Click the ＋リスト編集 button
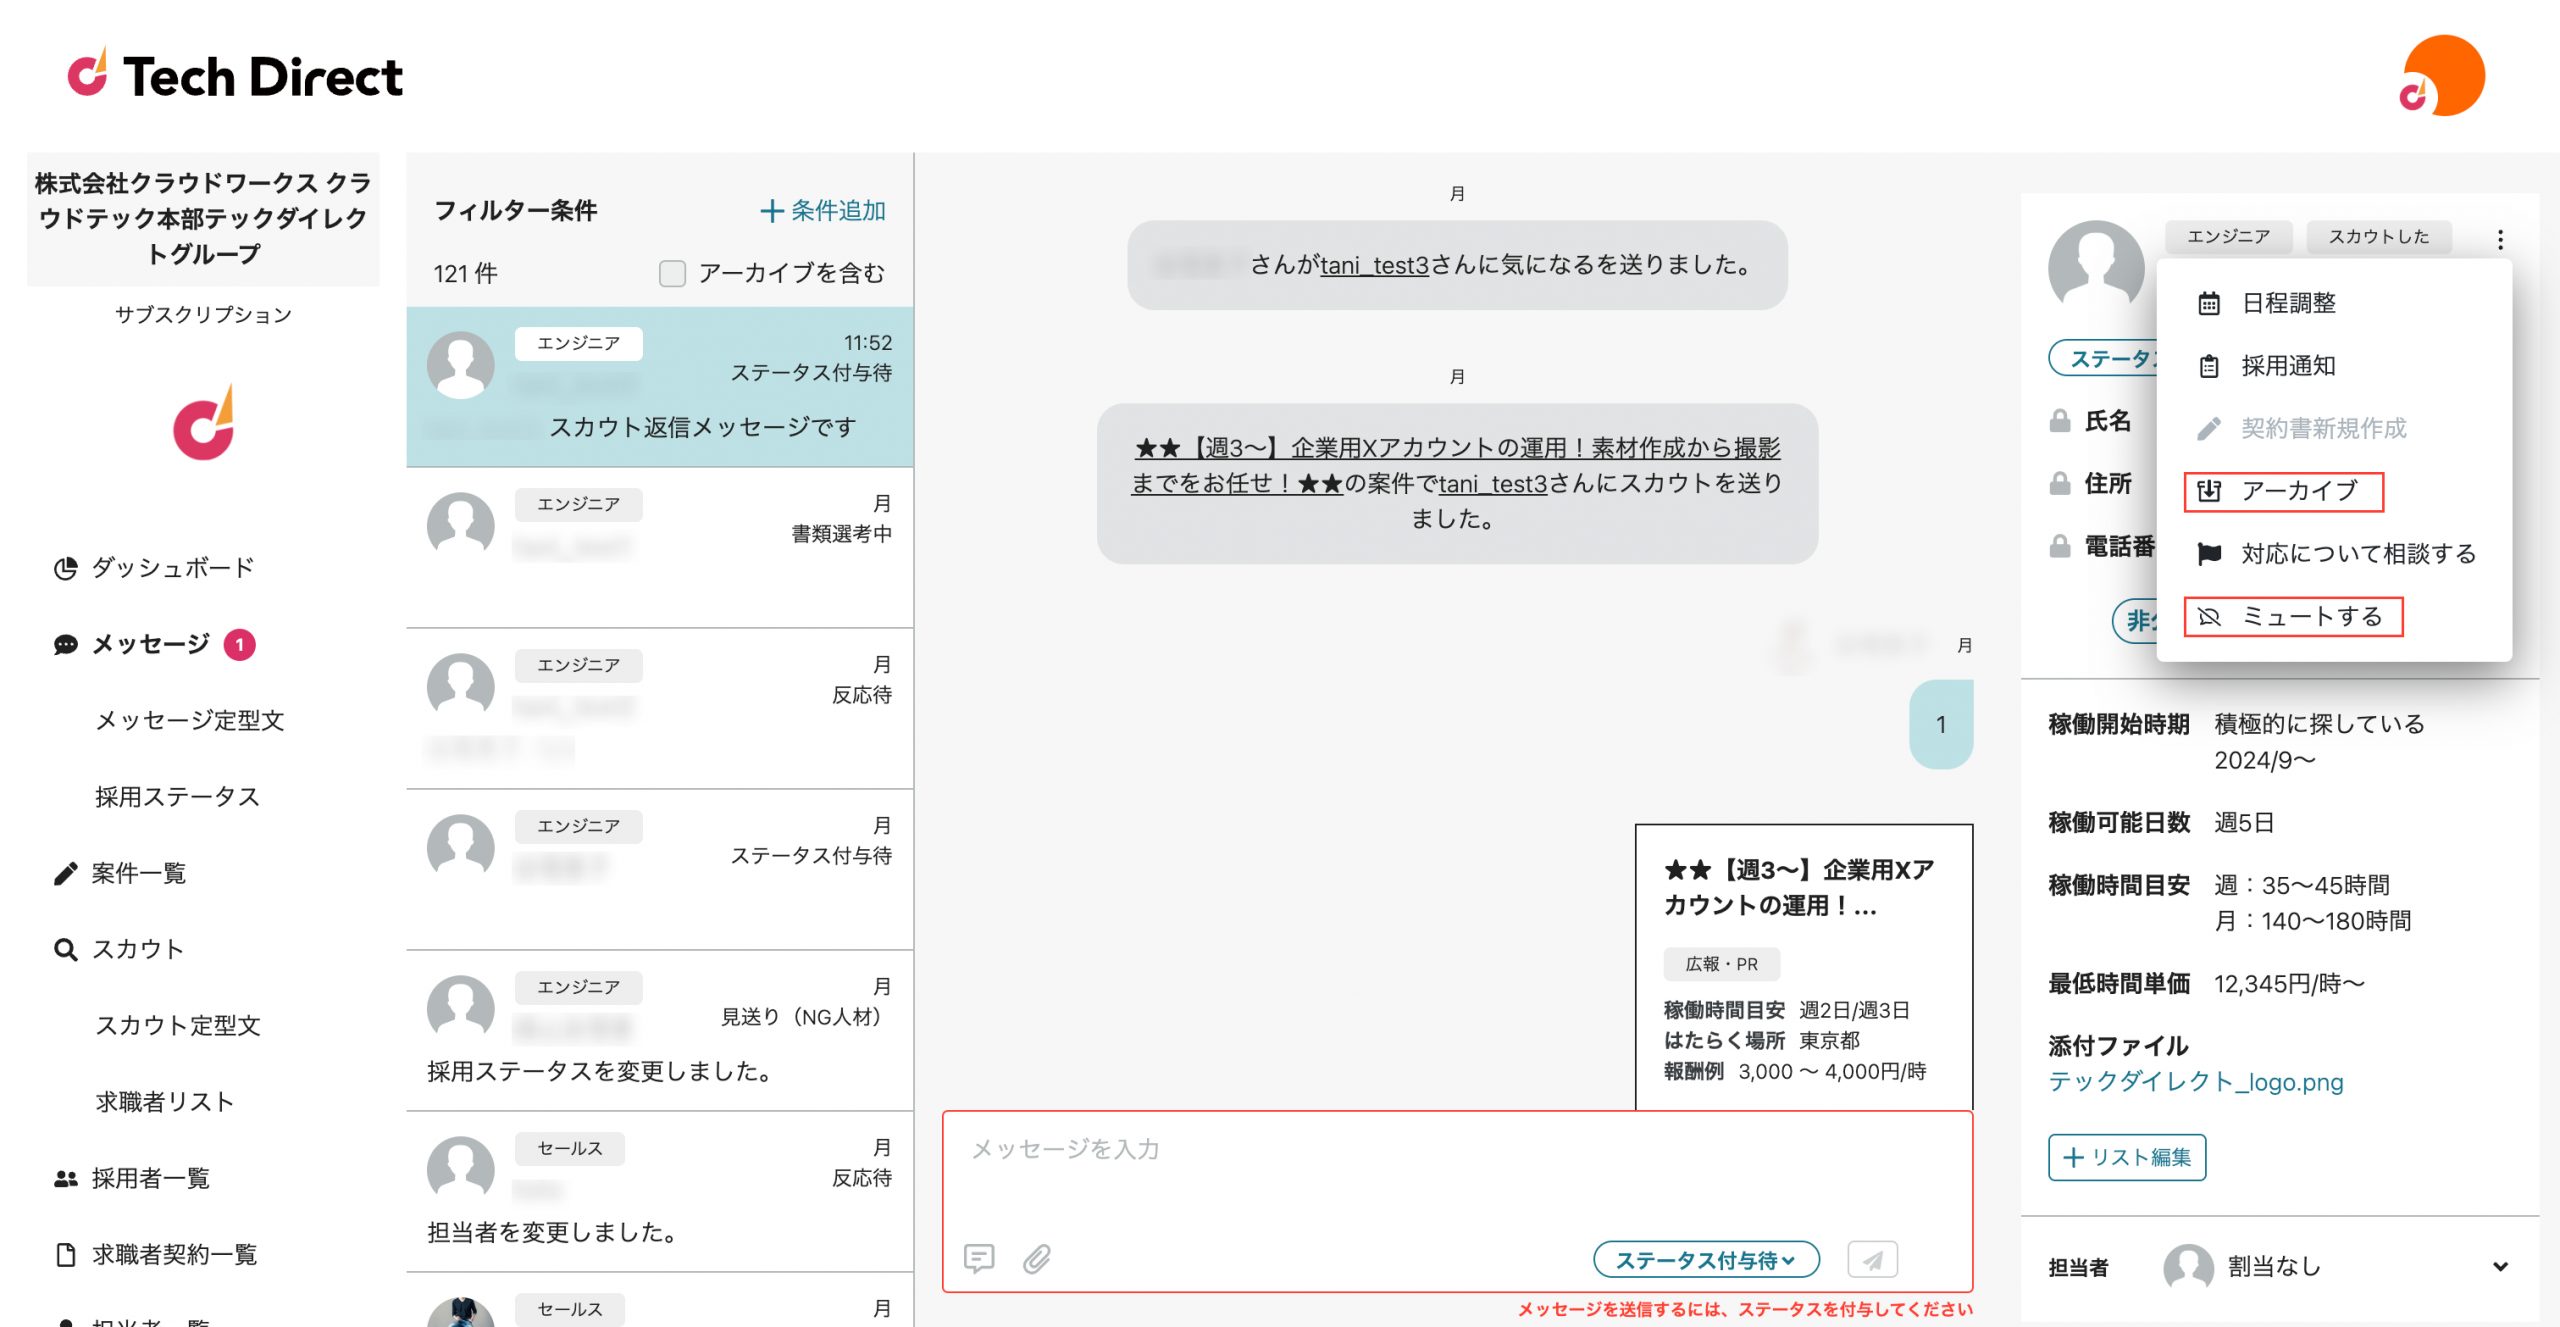The width and height of the screenshot is (2560, 1327). click(2126, 1157)
